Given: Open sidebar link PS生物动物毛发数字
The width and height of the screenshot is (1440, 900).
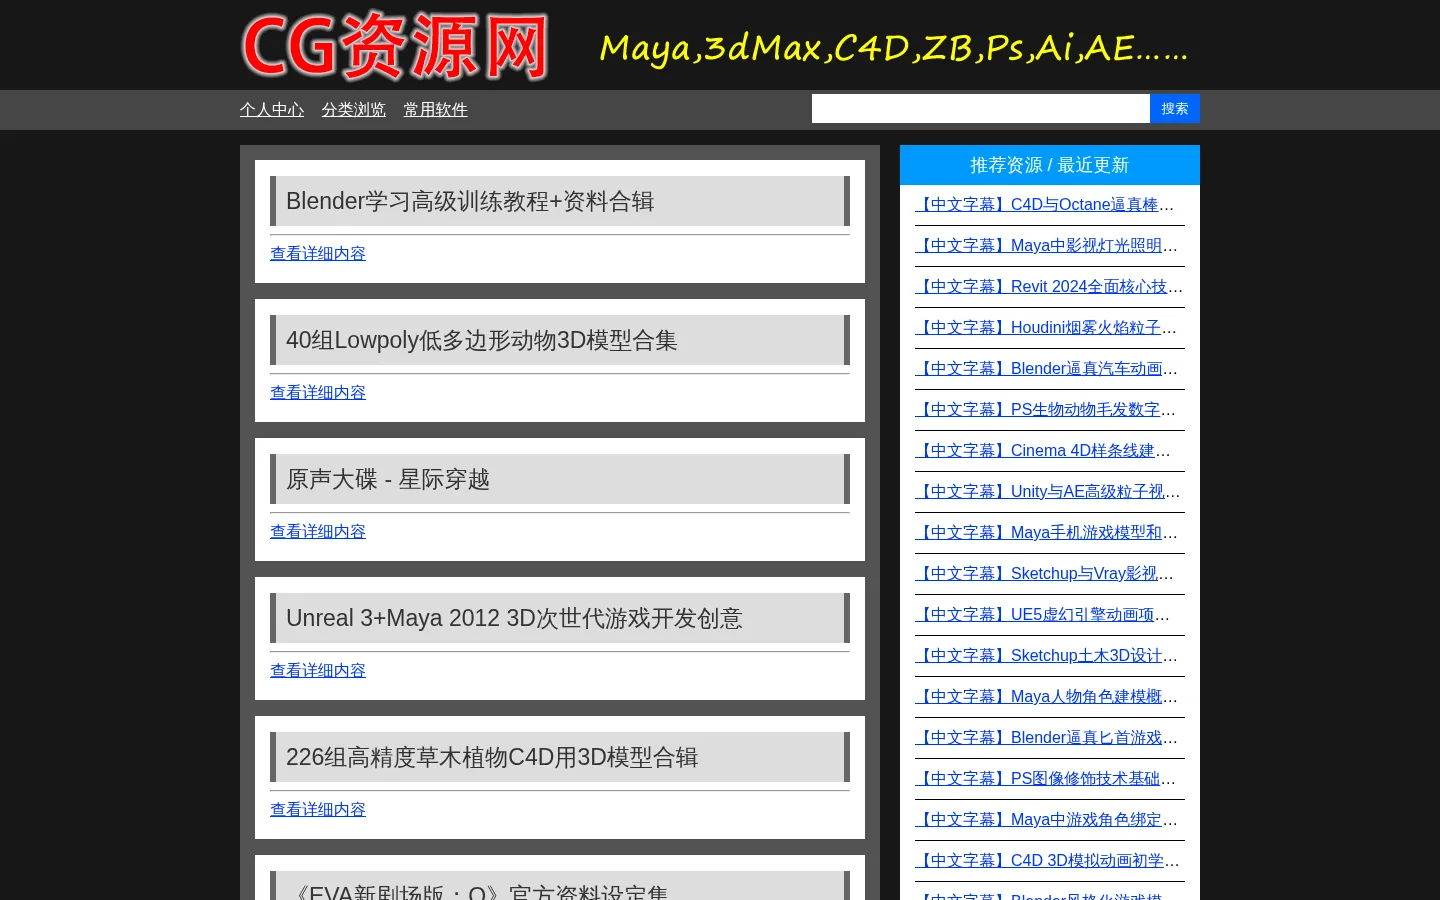Looking at the screenshot, I should [1046, 410].
